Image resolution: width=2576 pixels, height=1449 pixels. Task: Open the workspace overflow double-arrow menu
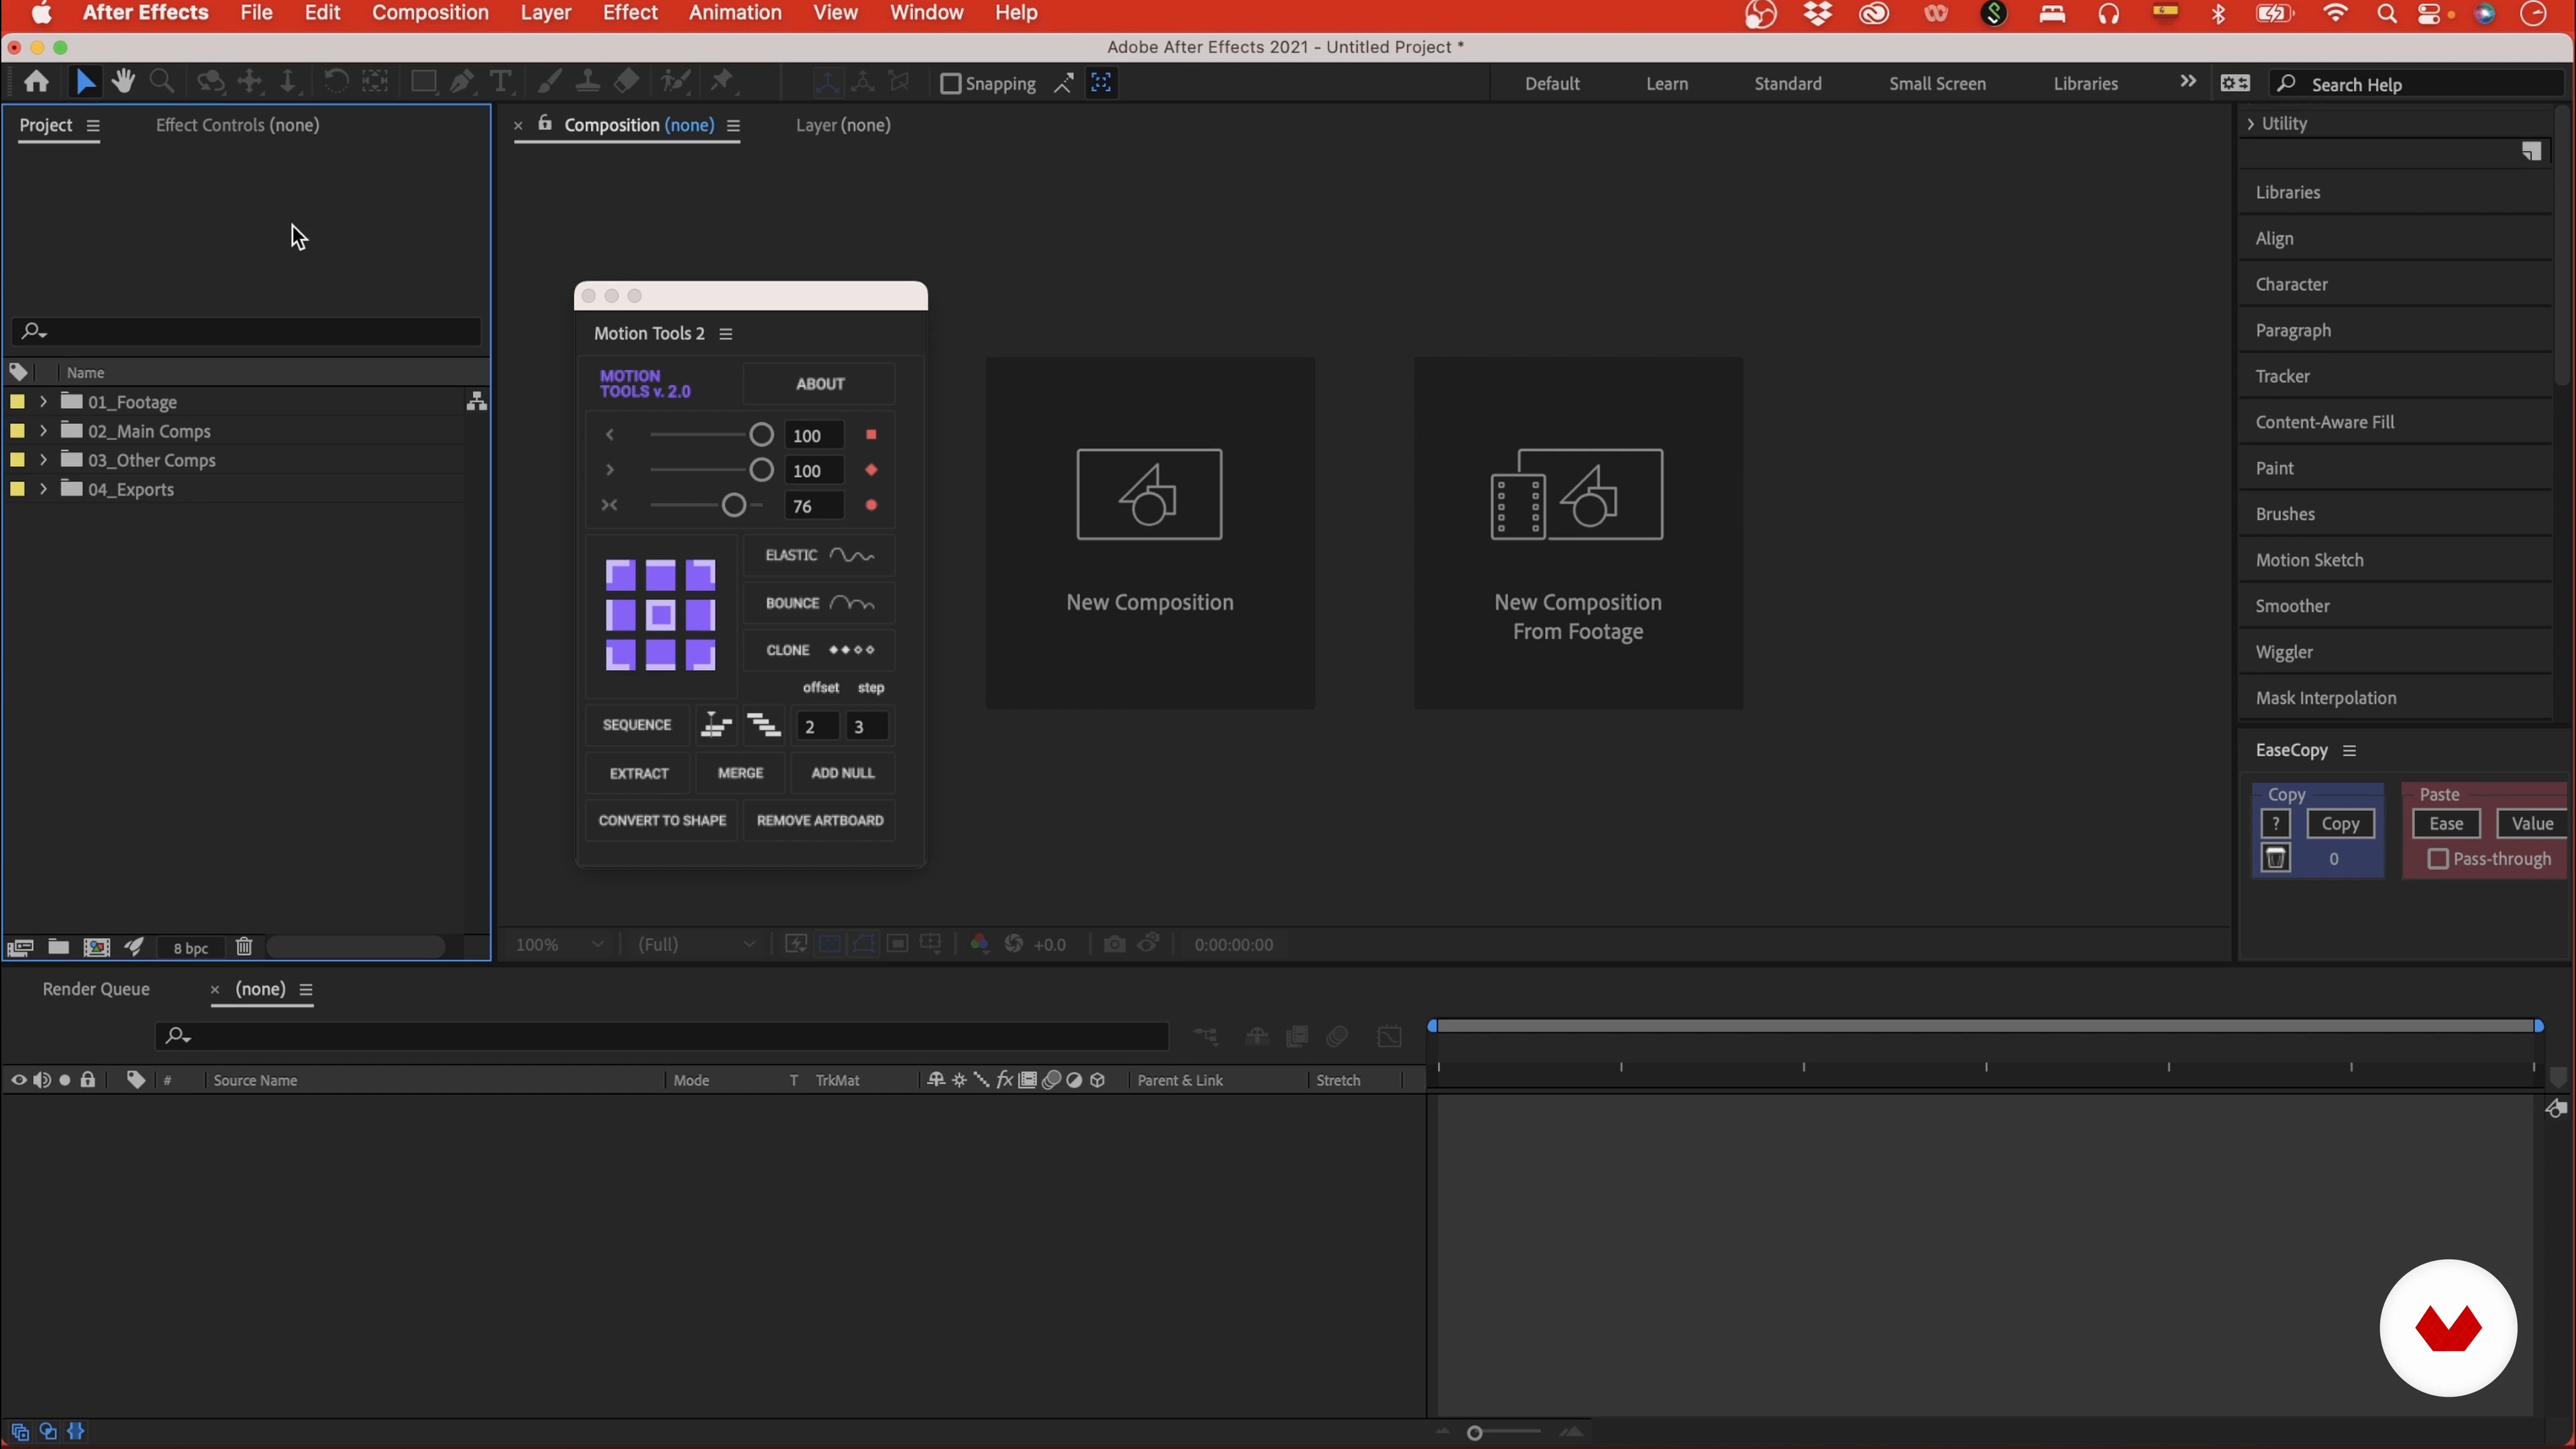(x=2188, y=82)
